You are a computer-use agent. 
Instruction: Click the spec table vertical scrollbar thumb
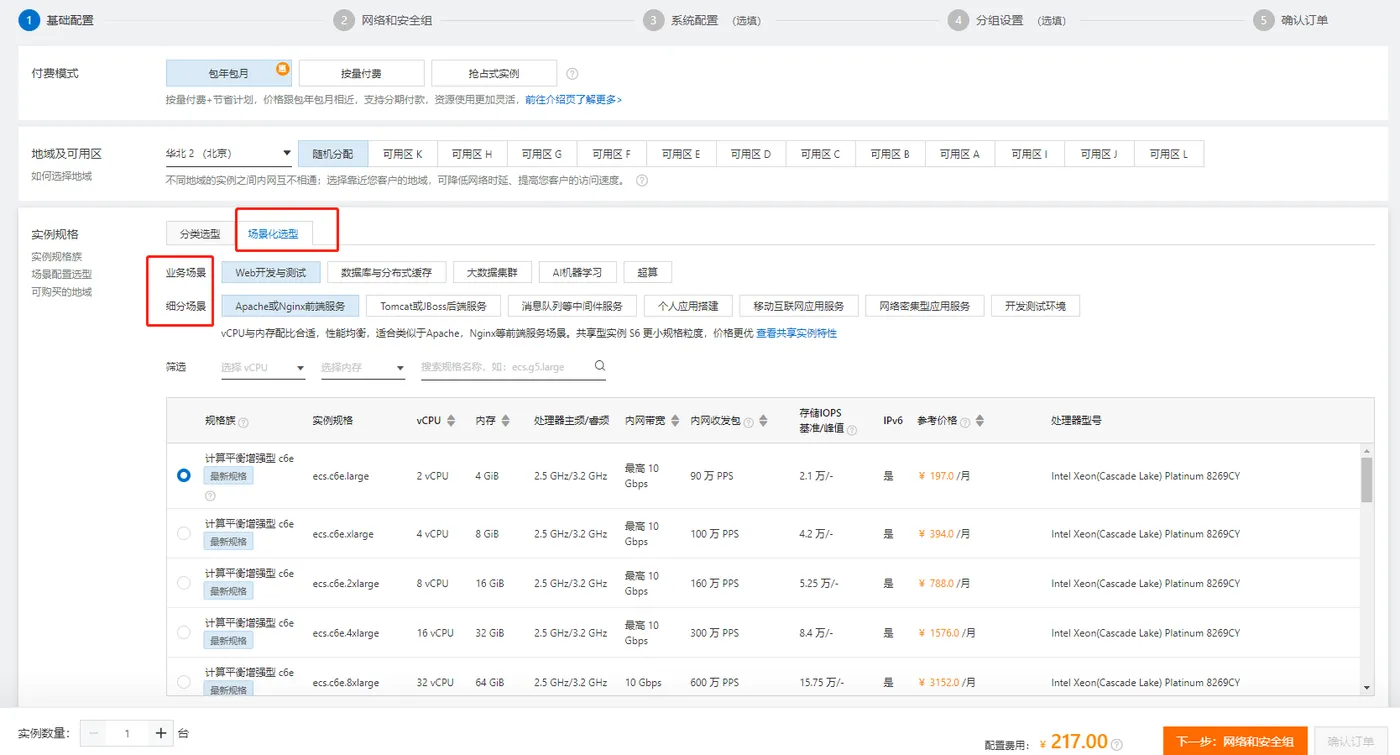[x=1366, y=480]
